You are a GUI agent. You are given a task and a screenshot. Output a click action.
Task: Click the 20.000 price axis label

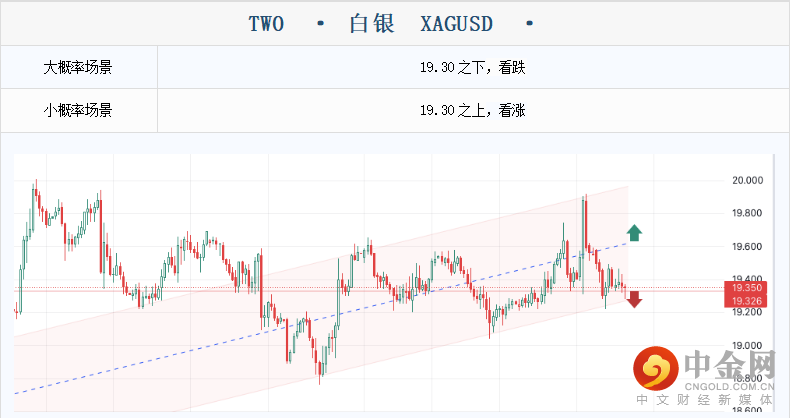coord(748,181)
